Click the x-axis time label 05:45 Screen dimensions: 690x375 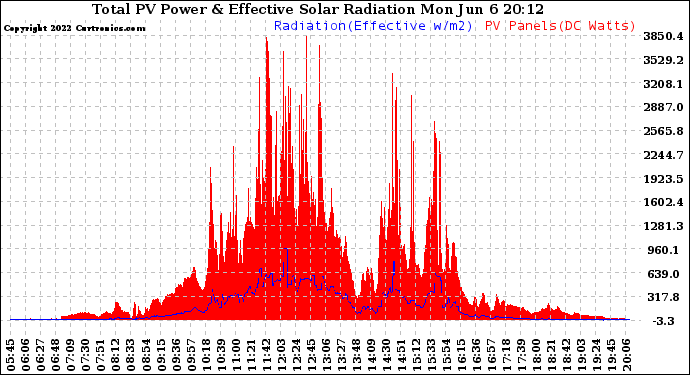coord(11,355)
